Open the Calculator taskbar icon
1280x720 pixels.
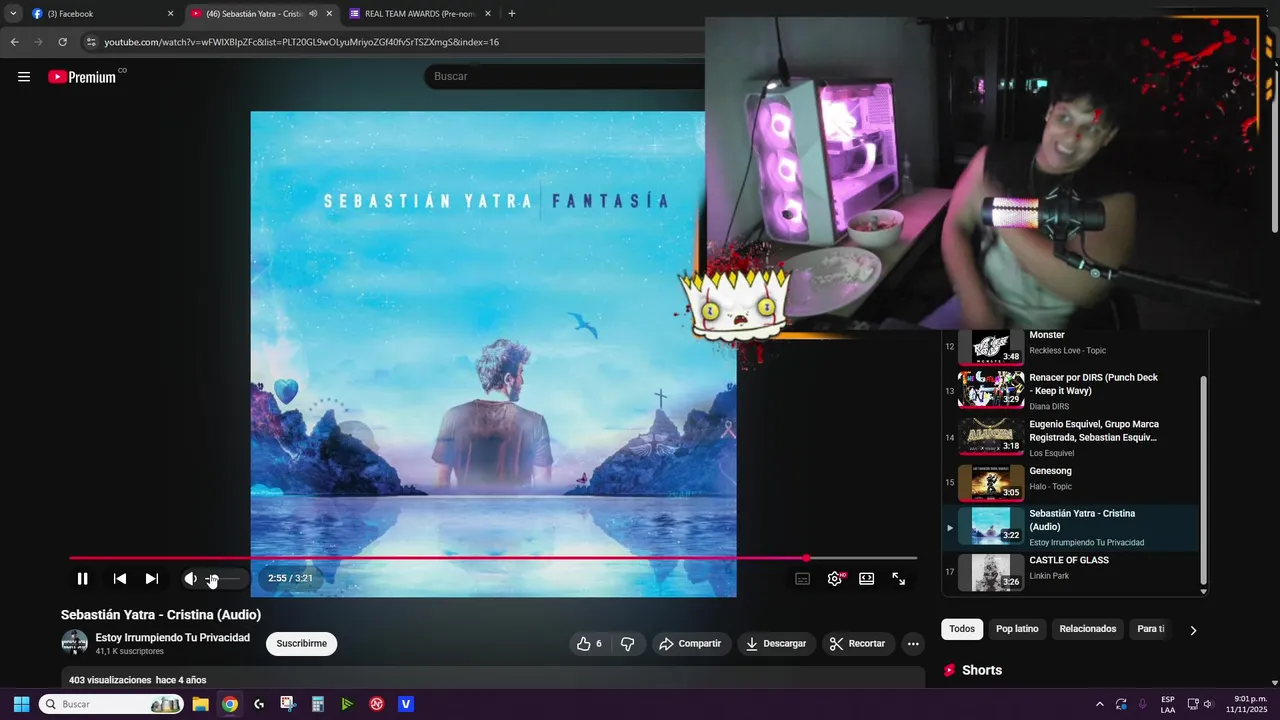318,704
